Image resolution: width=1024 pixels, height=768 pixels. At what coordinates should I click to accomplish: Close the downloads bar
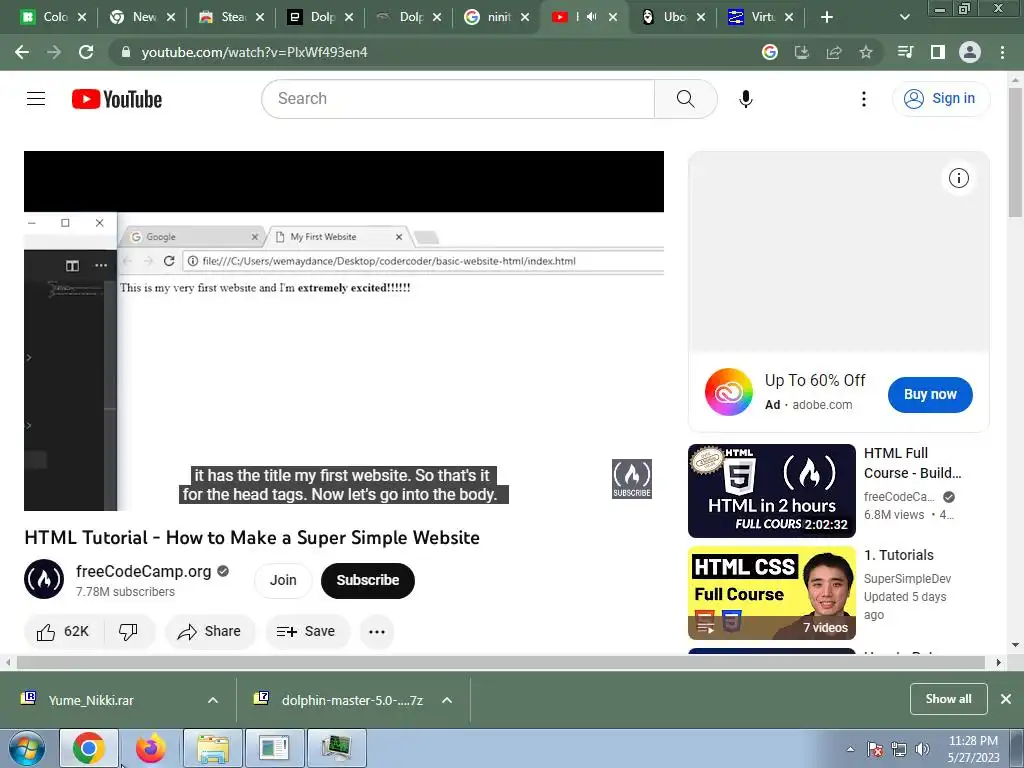(1006, 699)
